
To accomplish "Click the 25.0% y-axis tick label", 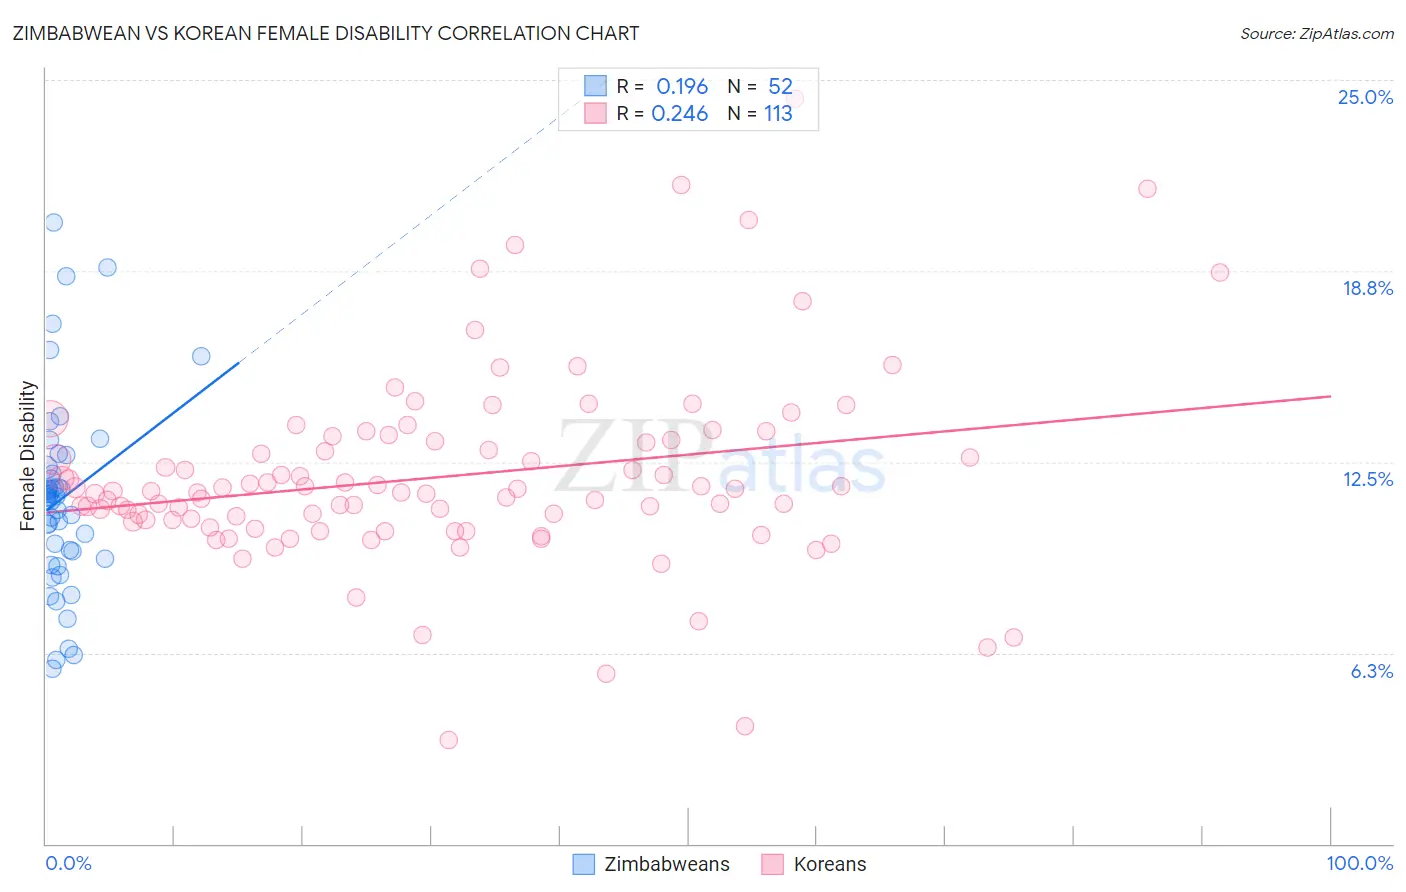I will (1365, 97).
